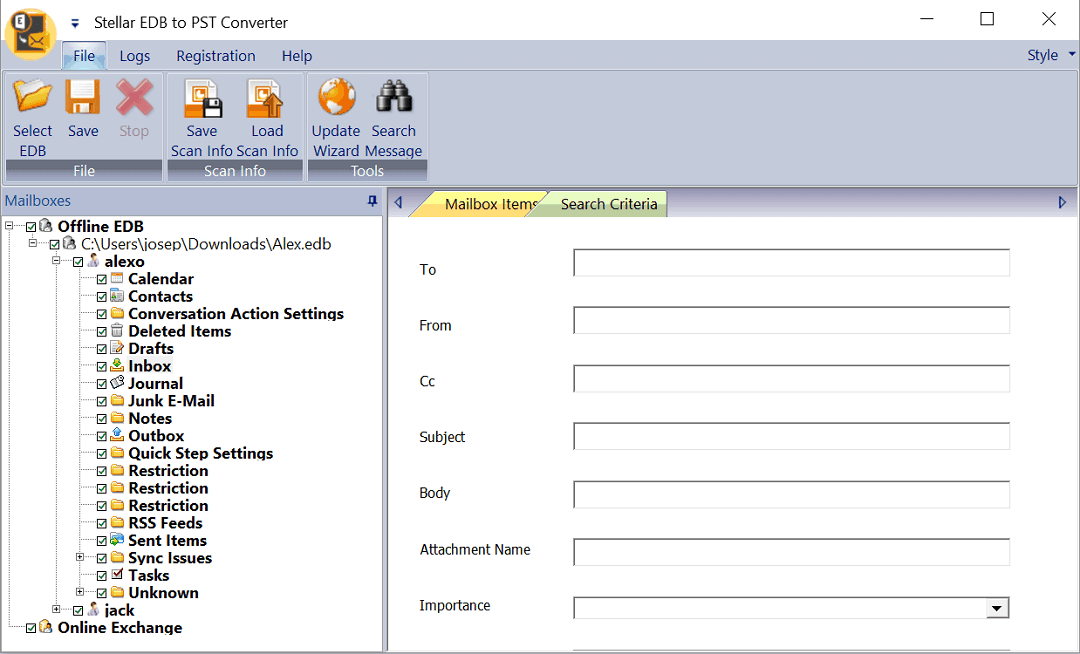This screenshot has width=1080, height=654.
Task: Click the jack mailbox user icon
Action: coord(94,609)
